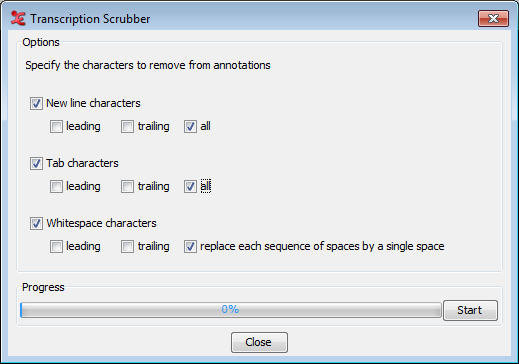Click the Transcription Scrubber title bar icon
The width and height of the screenshot is (519, 364).
(18, 18)
